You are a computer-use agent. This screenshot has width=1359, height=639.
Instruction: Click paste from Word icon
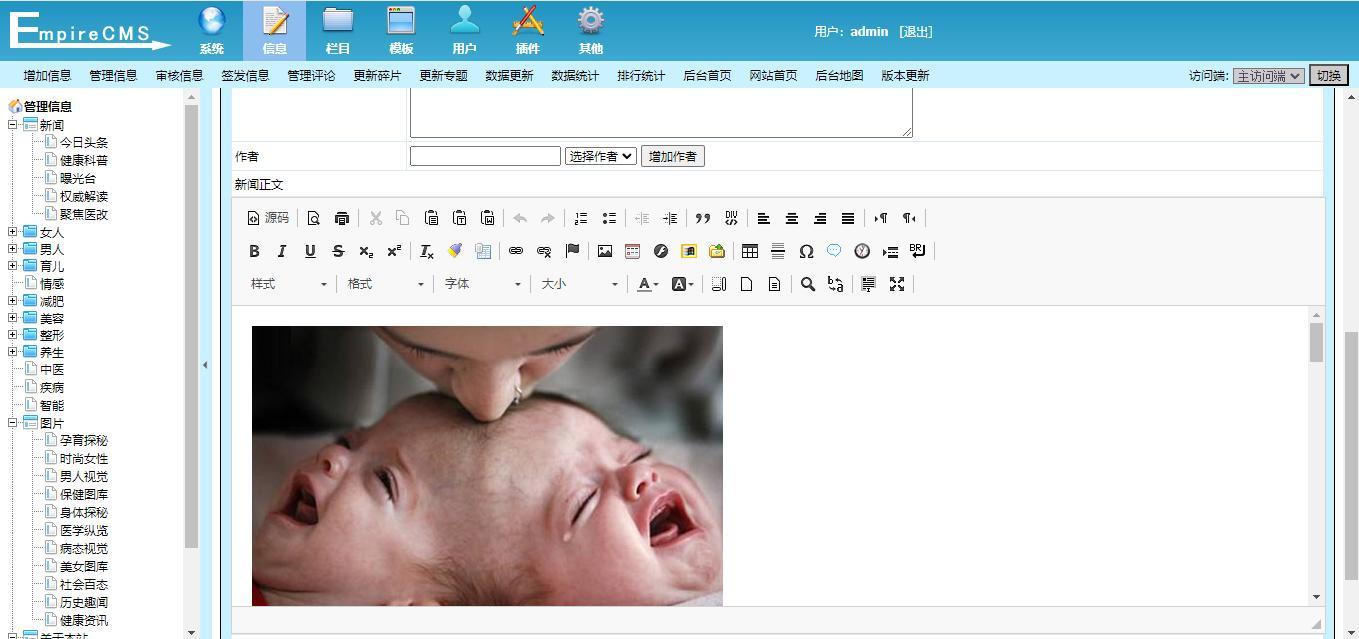(487, 218)
